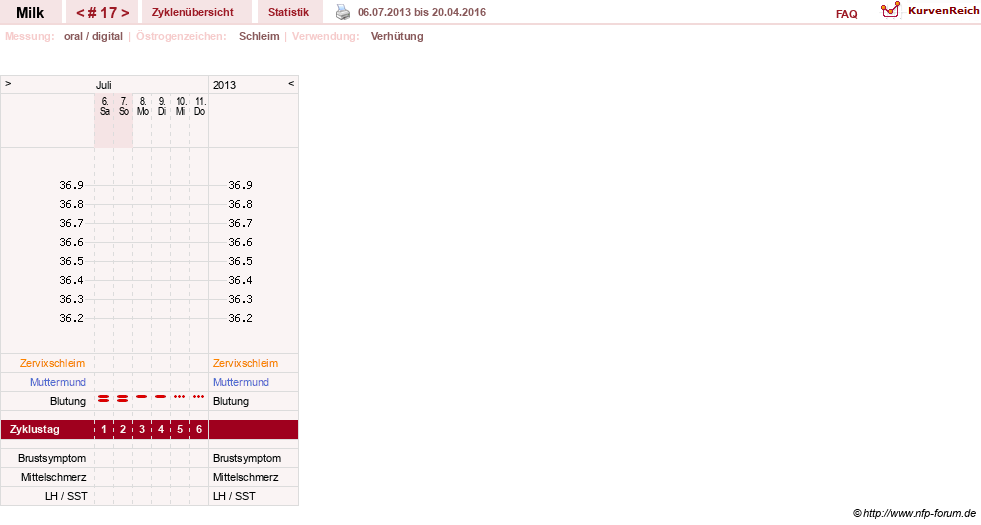Click the spotting marker on cycle day 6
The width and height of the screenshot is (981, 525).
tap(198, 397)
